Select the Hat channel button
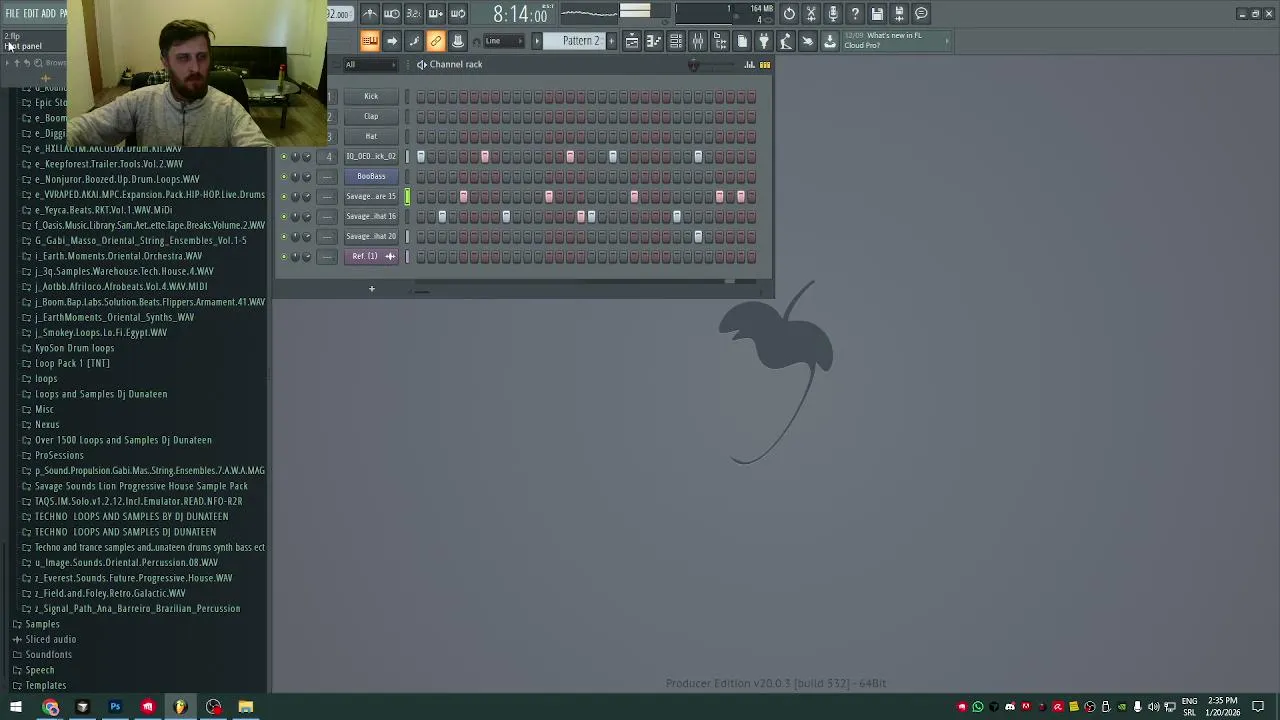The image size is (1280, 720). point(371,137)
